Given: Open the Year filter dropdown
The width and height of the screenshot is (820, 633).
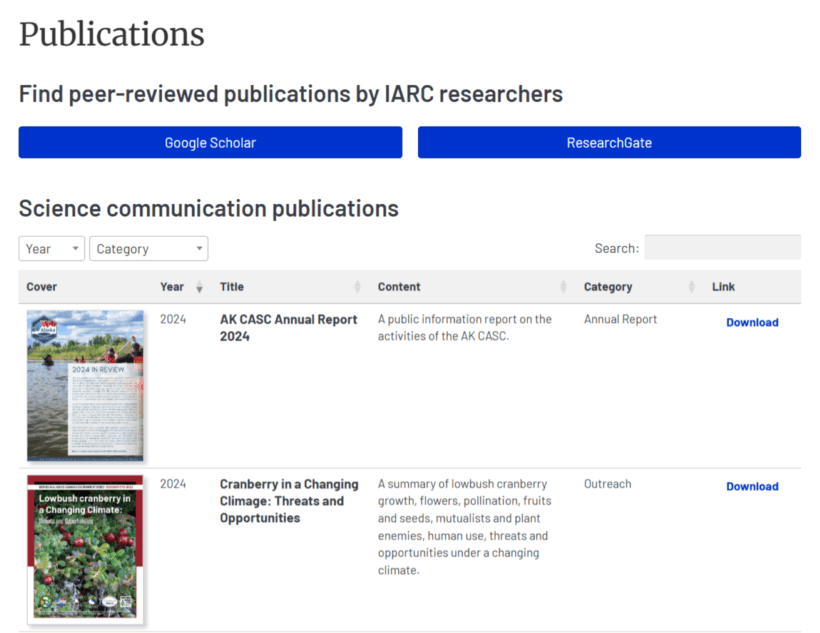Looking at the screenshot, I should point(52,249).
